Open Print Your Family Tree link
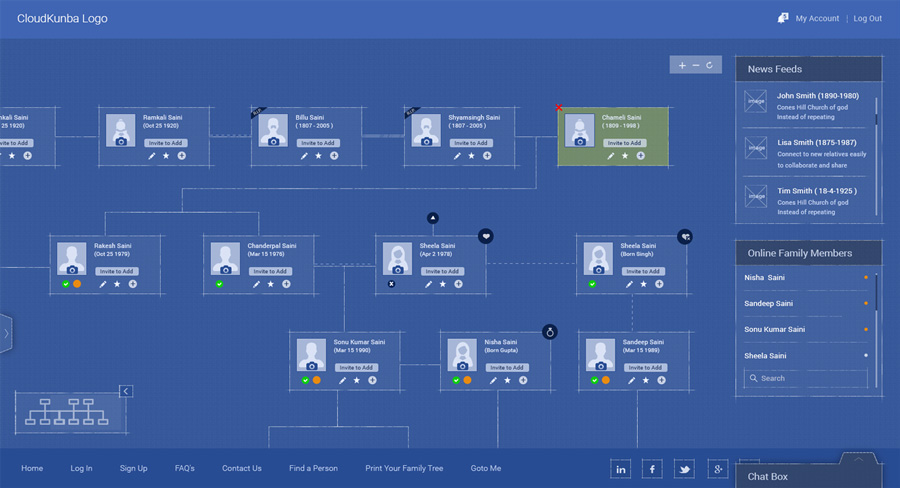The height and width of the screenshot is (488, 900). point(404,468)
